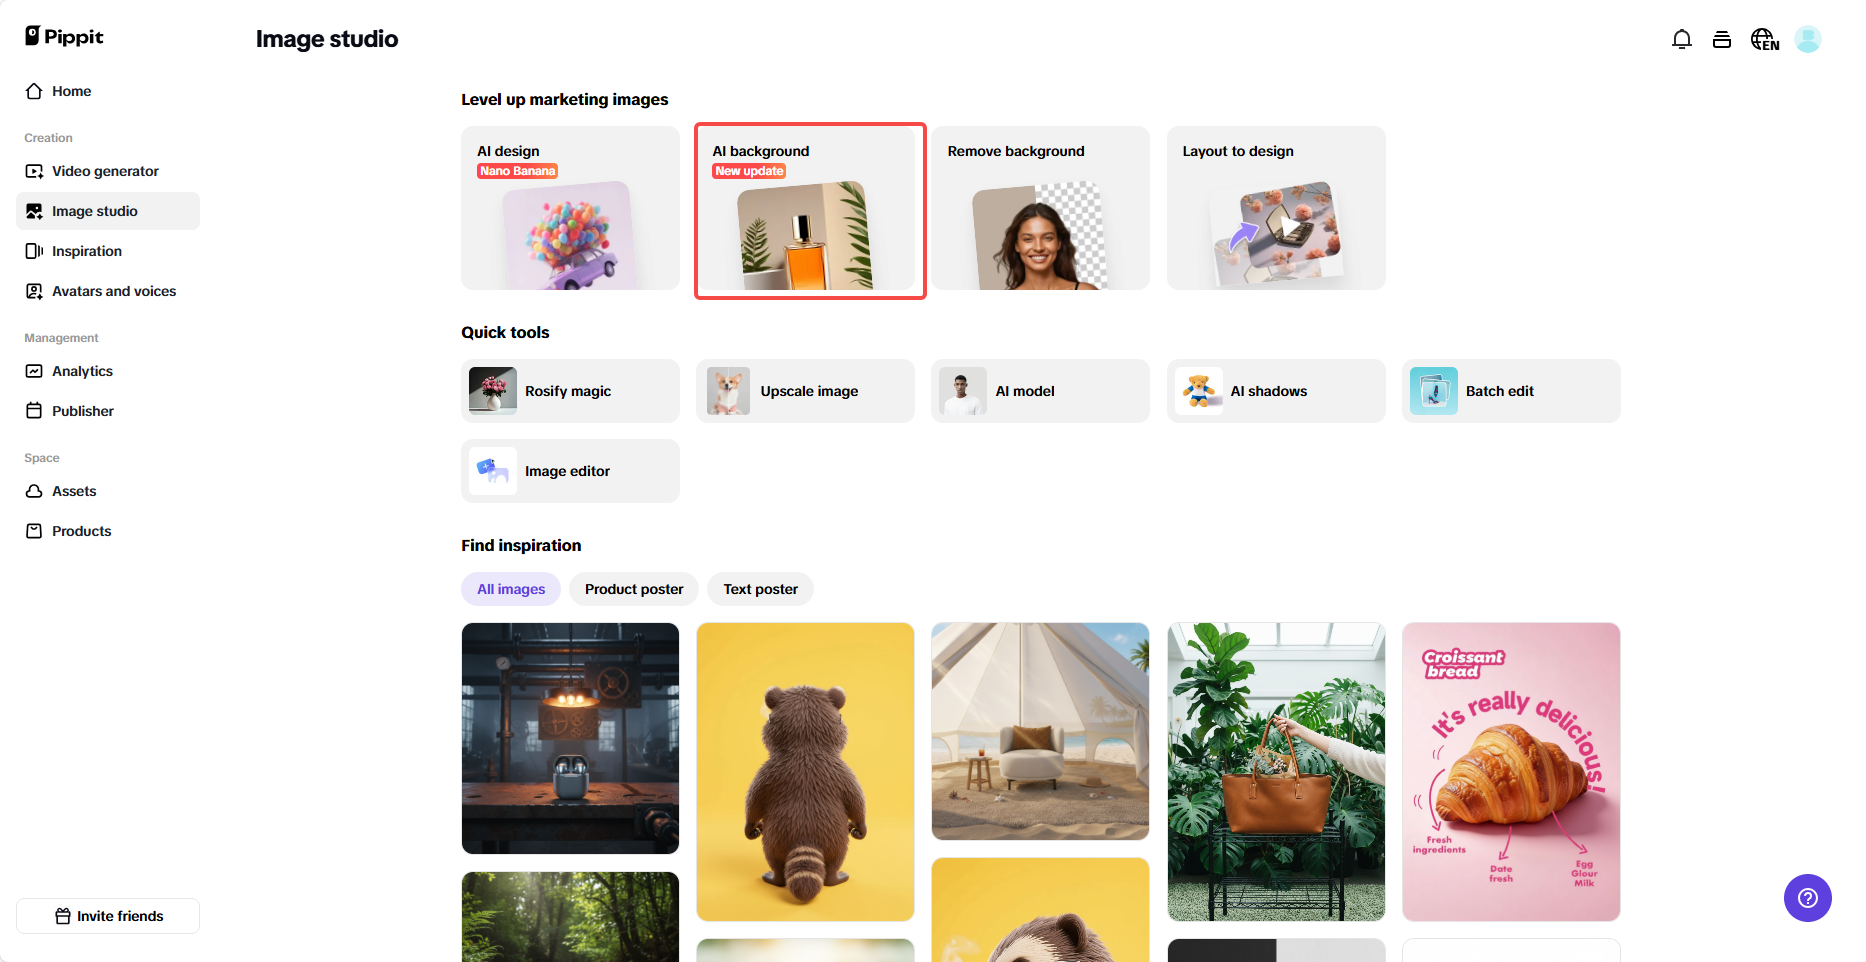Select the Video generator tool in sidebar
Screen dimensions: 1866x962
click(104, 171)
